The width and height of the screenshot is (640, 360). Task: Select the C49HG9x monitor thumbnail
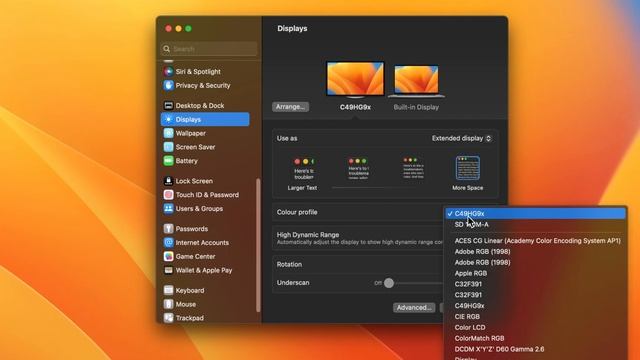[355, 80]
